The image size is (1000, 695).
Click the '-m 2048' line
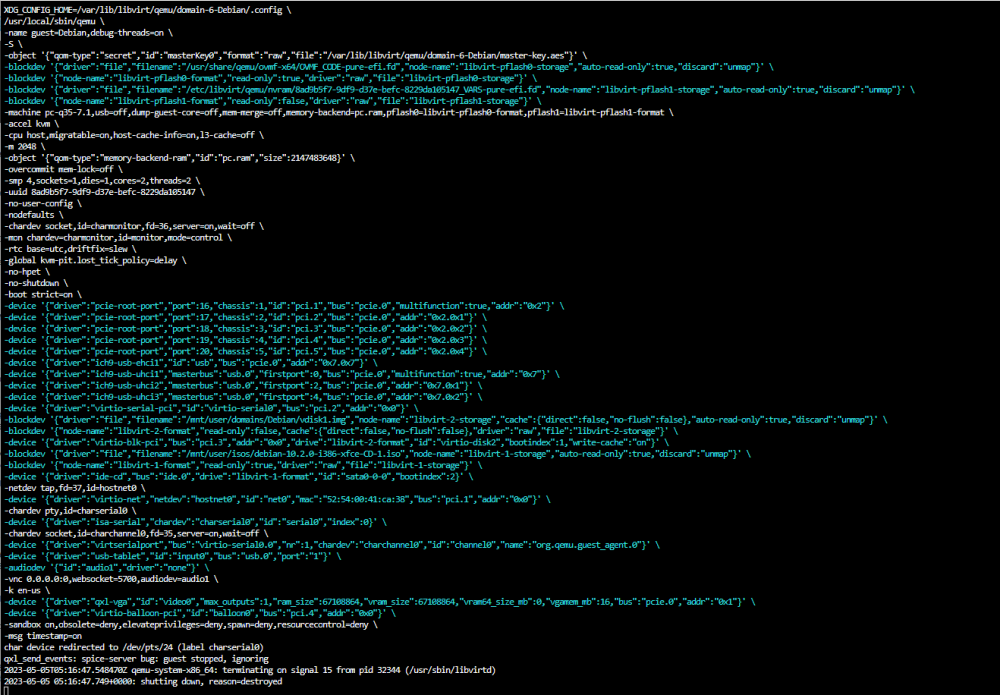tap(25, 147)
